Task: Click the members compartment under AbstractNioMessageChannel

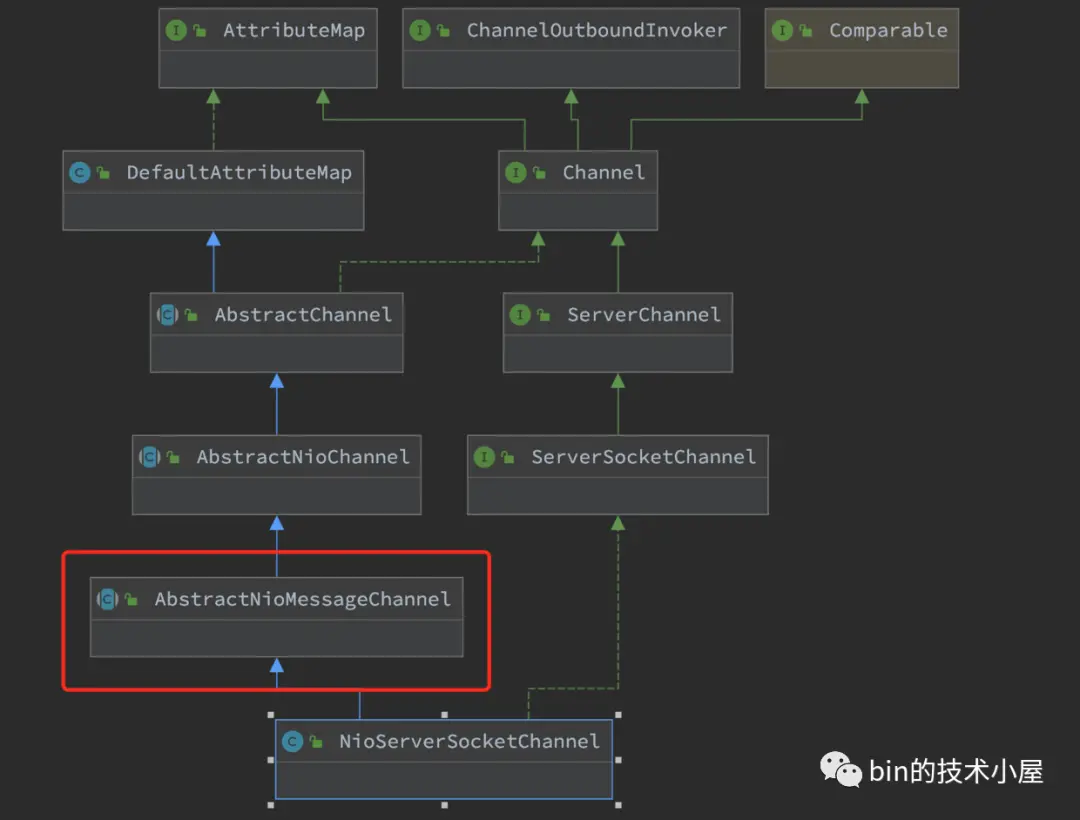Action: (276, 638)
